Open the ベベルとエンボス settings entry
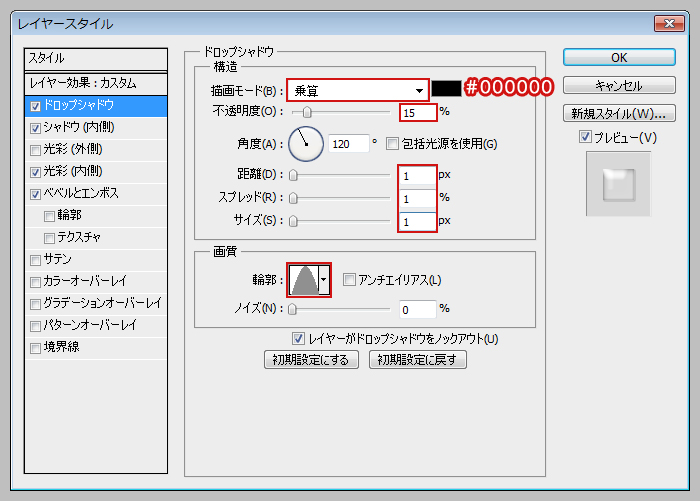The width and height of the screenshot is (700, 501). click(96, 194)
